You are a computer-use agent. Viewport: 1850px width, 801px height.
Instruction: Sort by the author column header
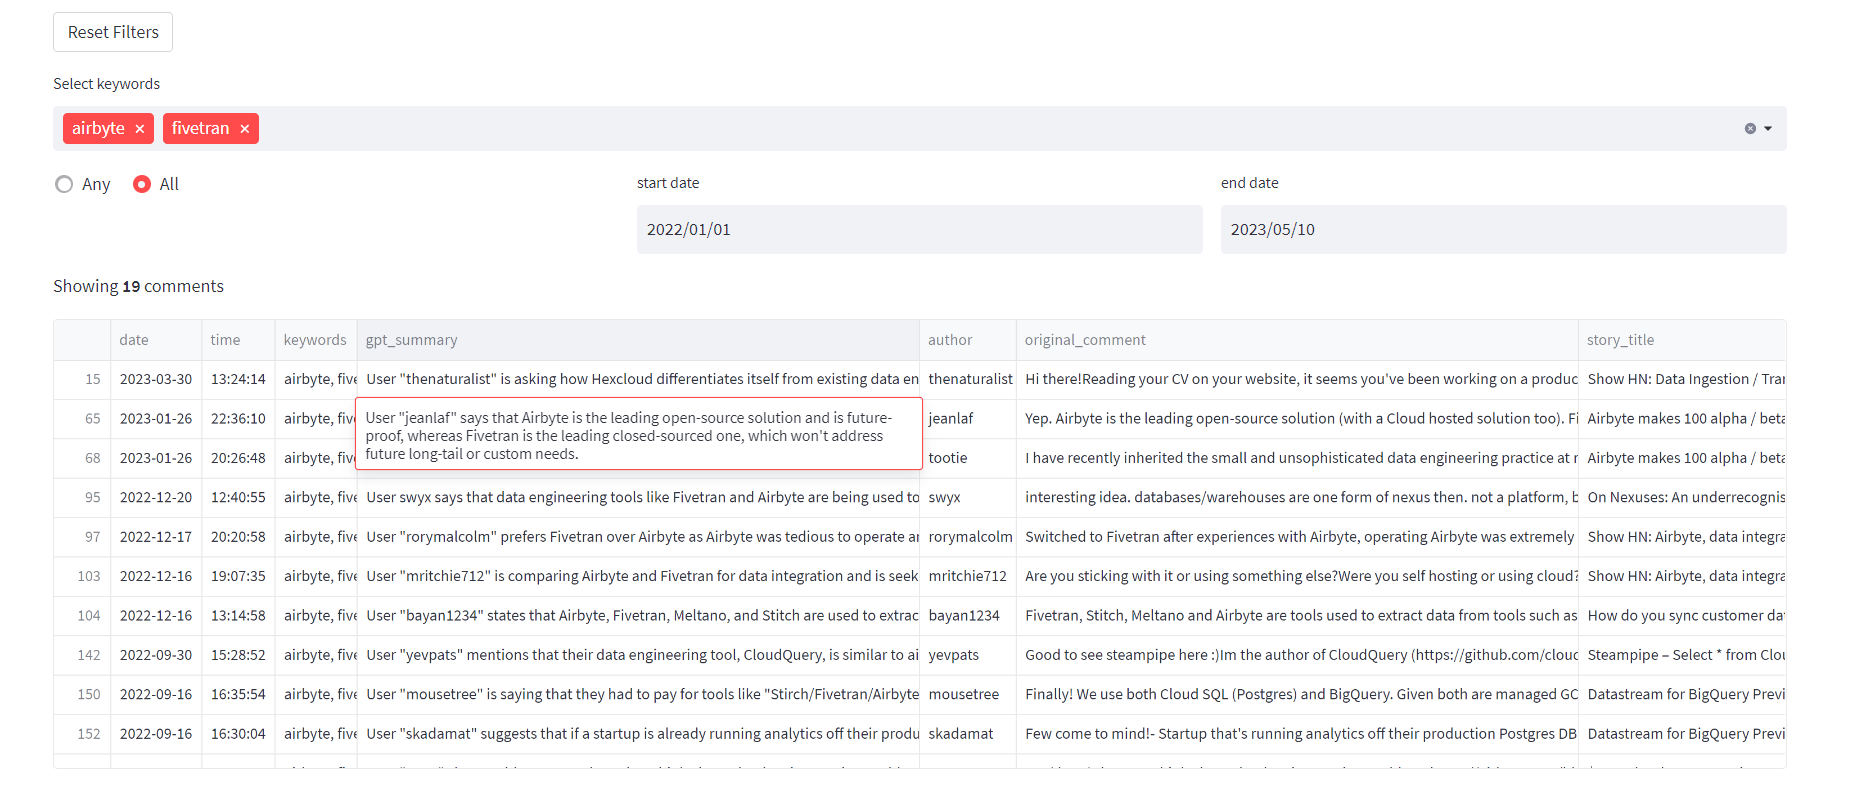[968, 340]
